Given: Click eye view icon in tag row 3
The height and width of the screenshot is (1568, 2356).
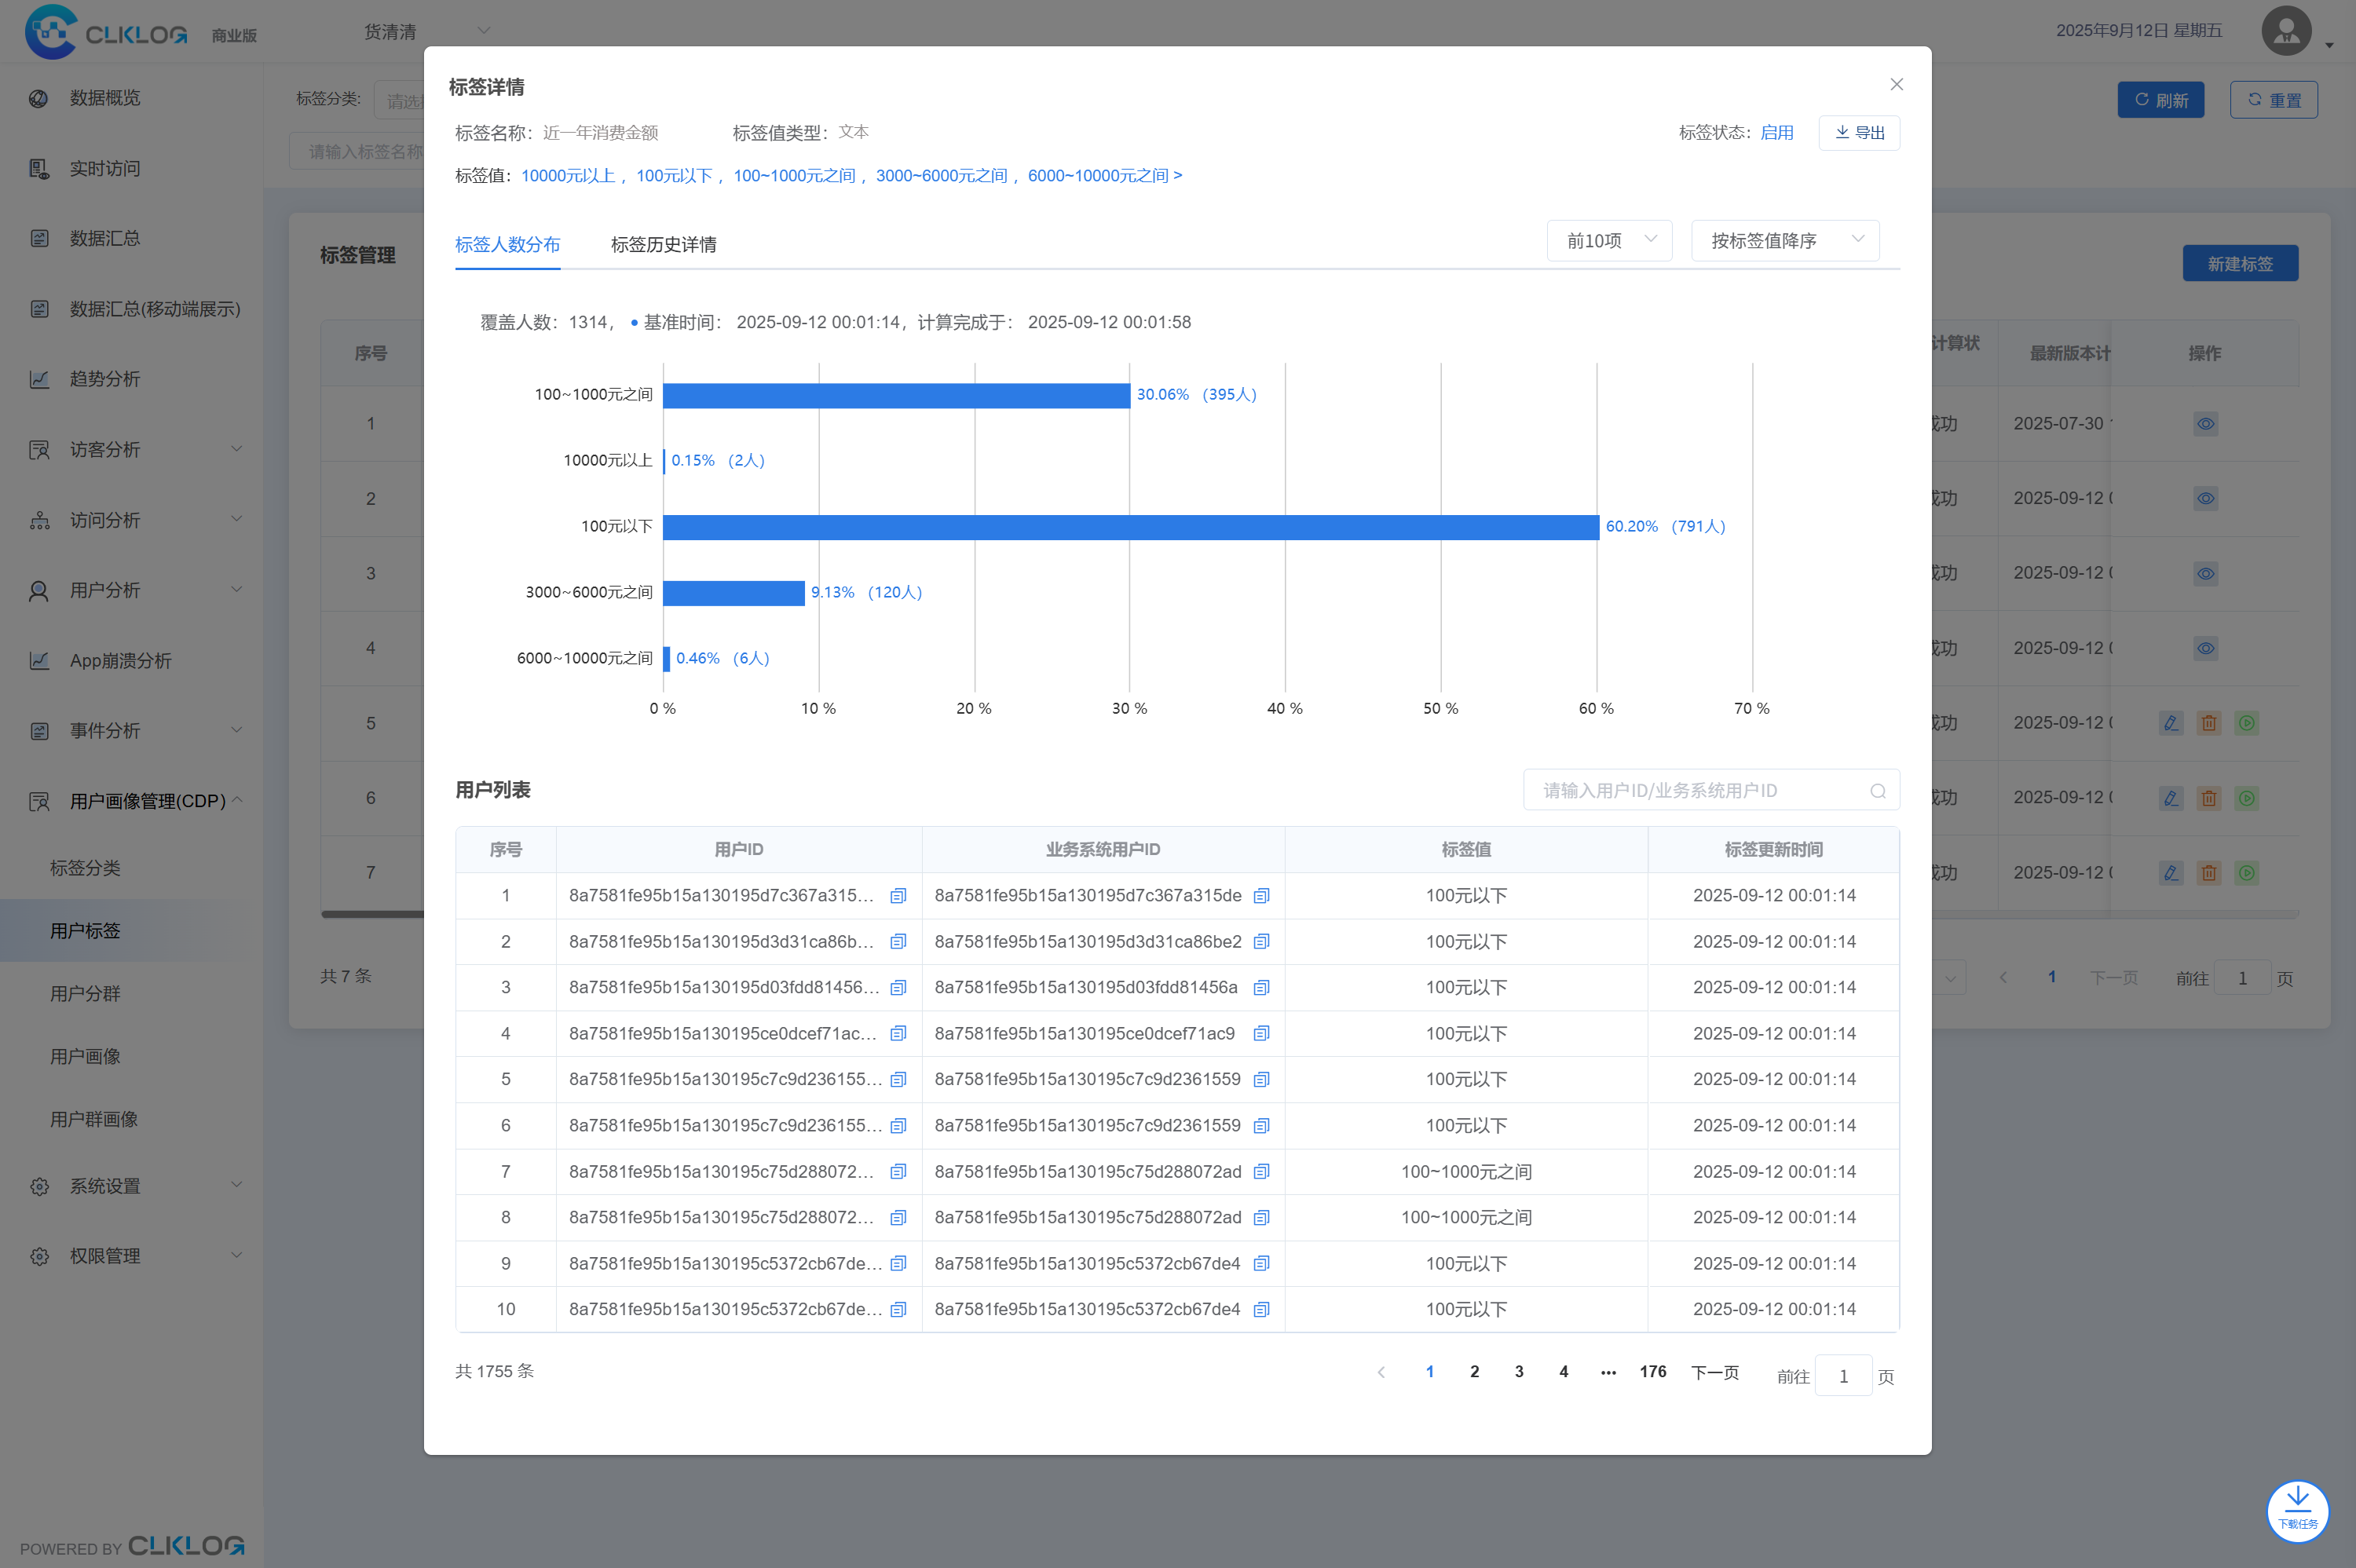Looking at the screenshot, I should 2205,574.
